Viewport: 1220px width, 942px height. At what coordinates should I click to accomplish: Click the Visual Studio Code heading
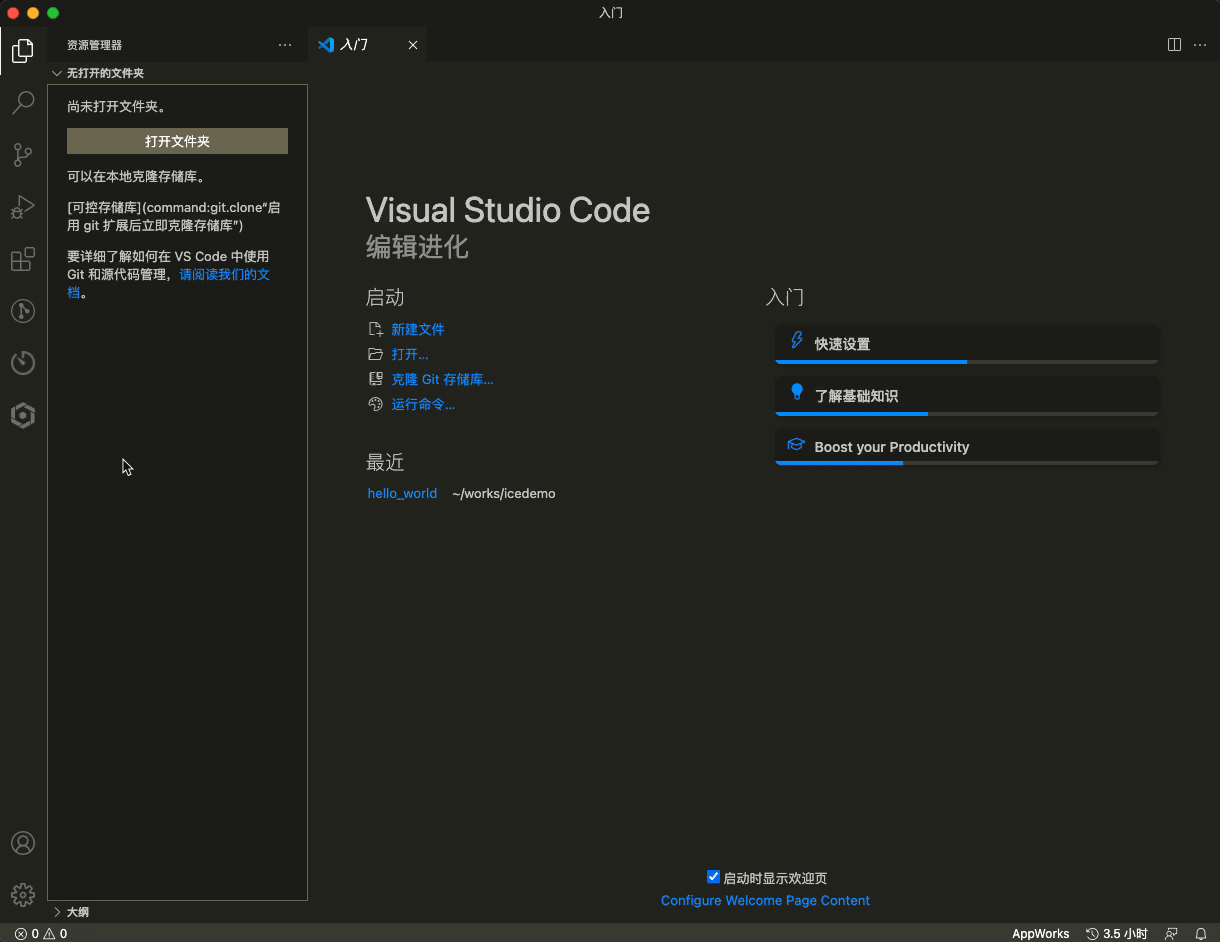[x=508, y=210]
